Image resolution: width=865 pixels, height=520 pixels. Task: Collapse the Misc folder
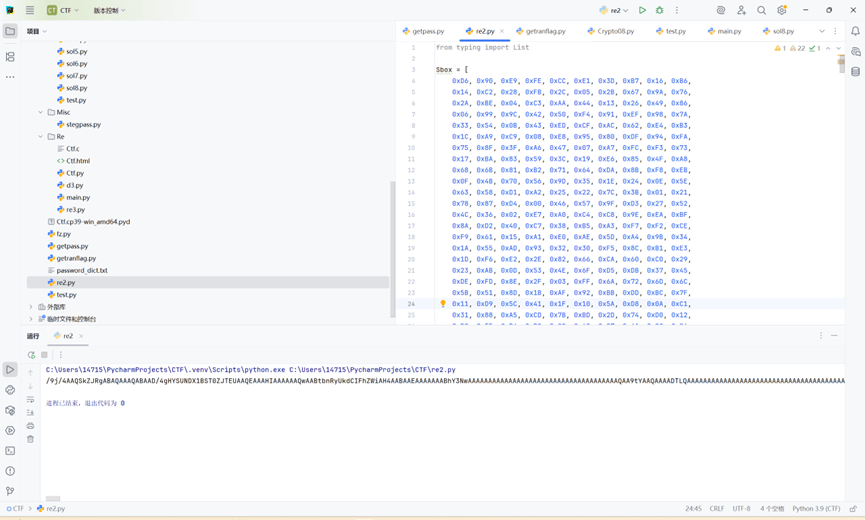pyautogui.click(x=40, y=112)
